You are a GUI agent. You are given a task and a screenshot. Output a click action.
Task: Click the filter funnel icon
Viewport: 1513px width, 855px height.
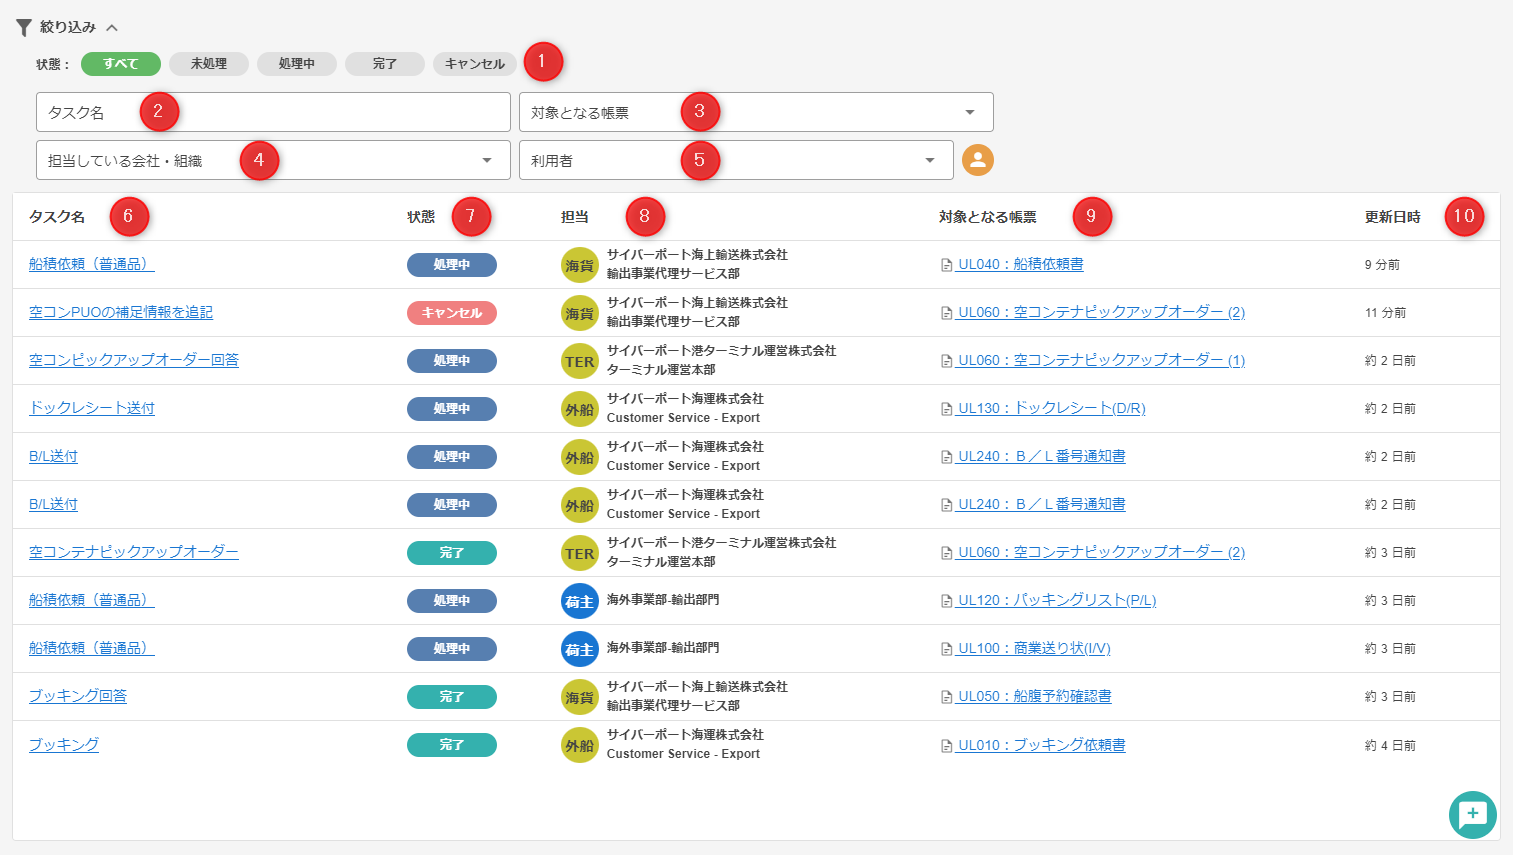24,28
